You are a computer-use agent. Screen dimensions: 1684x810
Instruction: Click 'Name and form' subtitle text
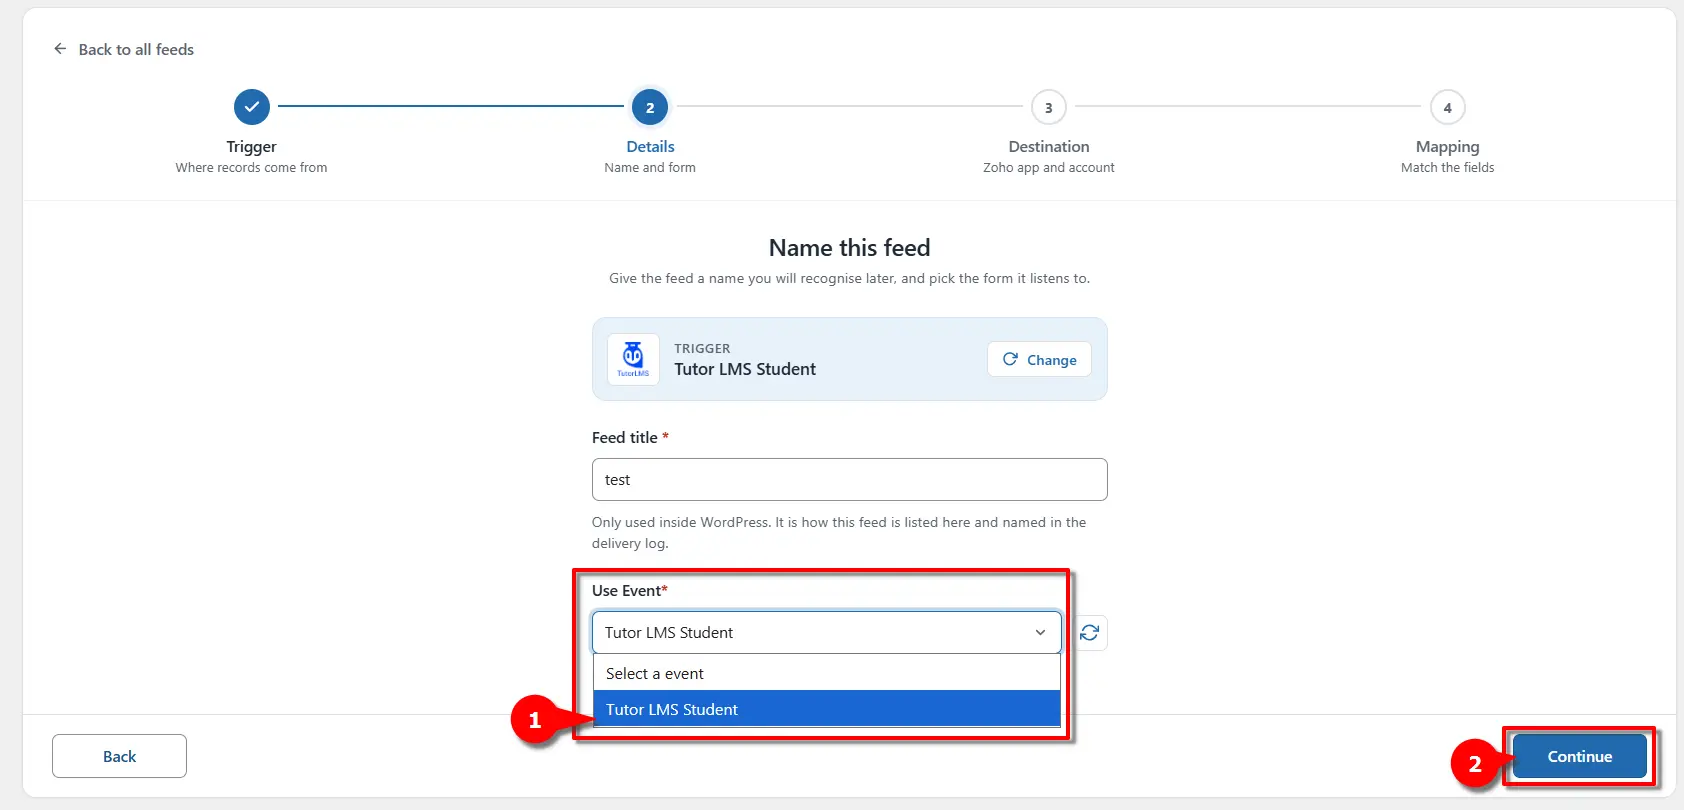[650, 167]
